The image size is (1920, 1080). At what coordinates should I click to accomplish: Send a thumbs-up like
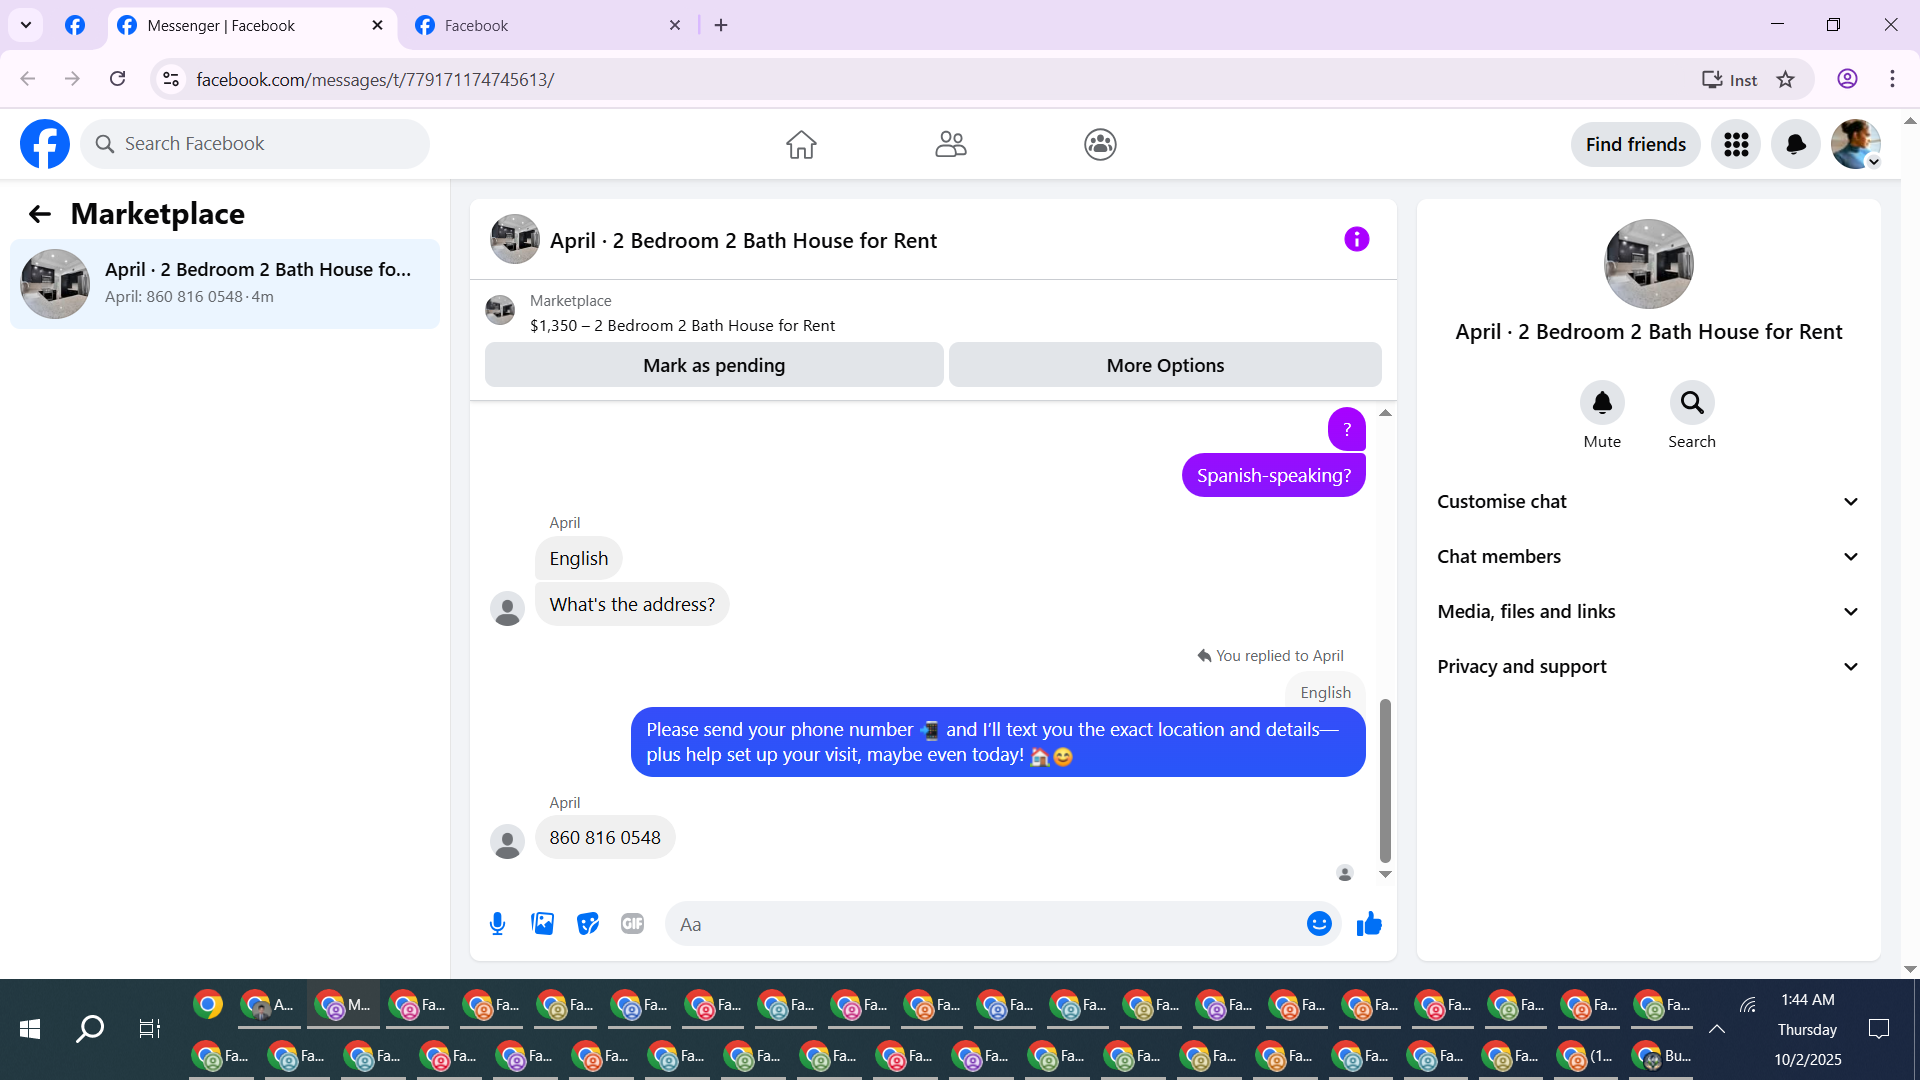coord(1369,924)
